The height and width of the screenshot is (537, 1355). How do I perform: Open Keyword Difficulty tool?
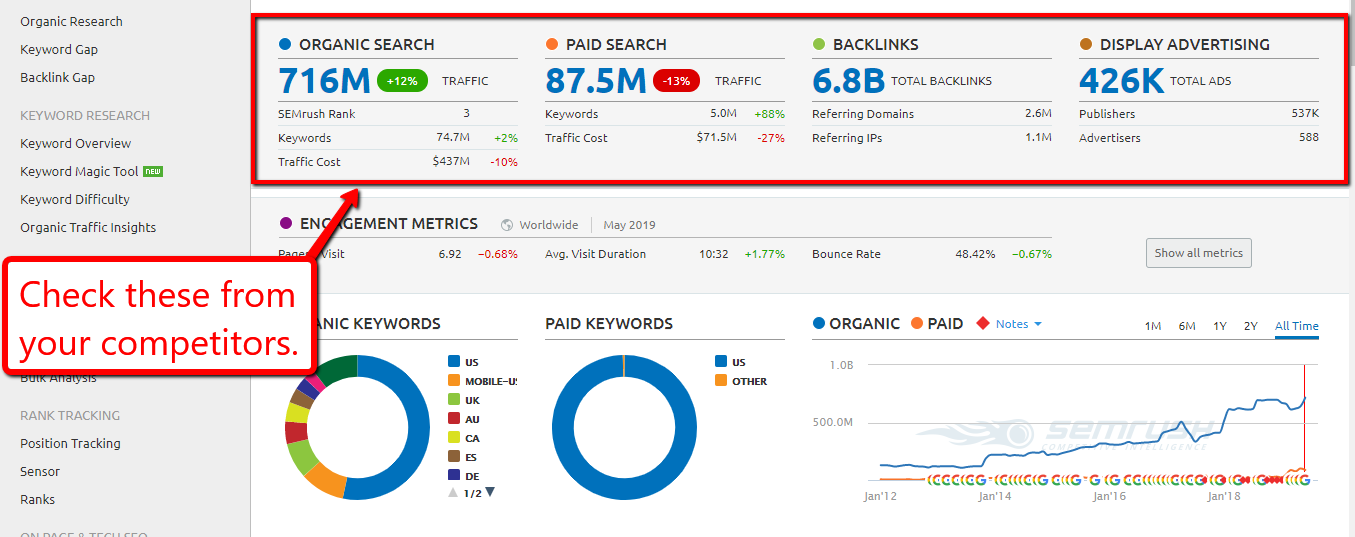[75, 199]
